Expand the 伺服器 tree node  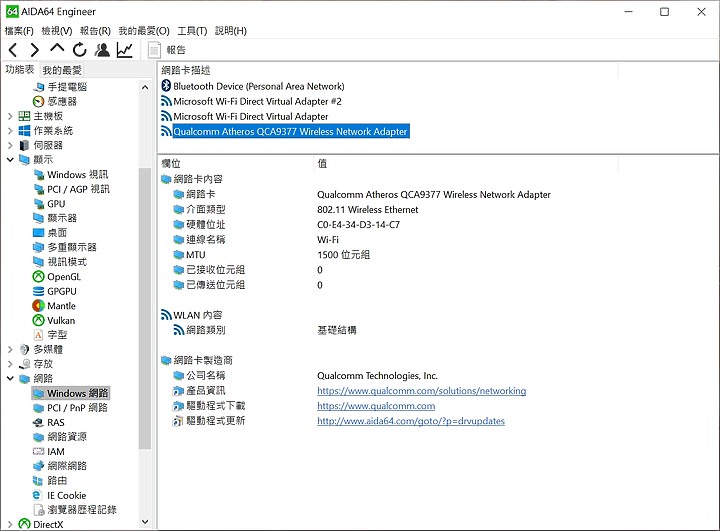click(x=10, y=145)
